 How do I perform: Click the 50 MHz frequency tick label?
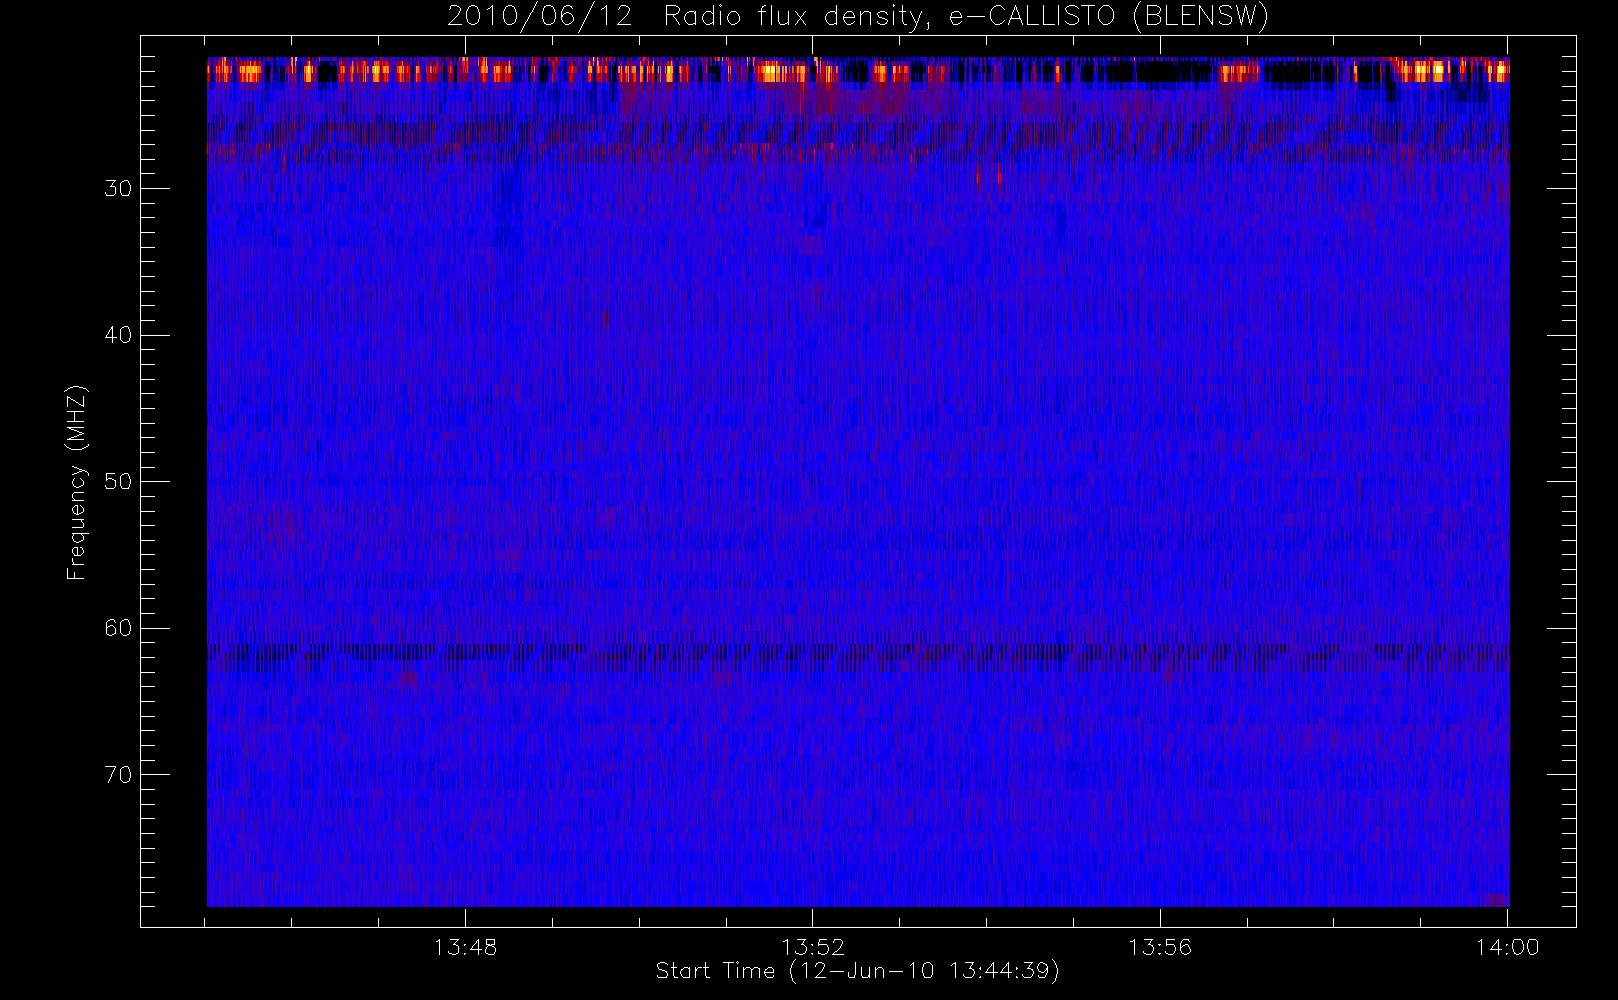coord(118,482)
